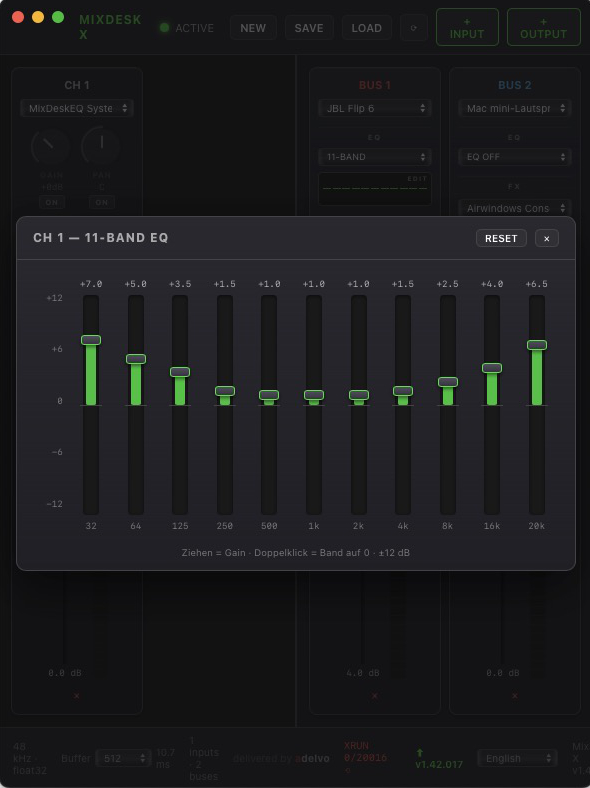Add a bus with + OUTPUT
Screen dimensions: 590x788
coord(543,28)
